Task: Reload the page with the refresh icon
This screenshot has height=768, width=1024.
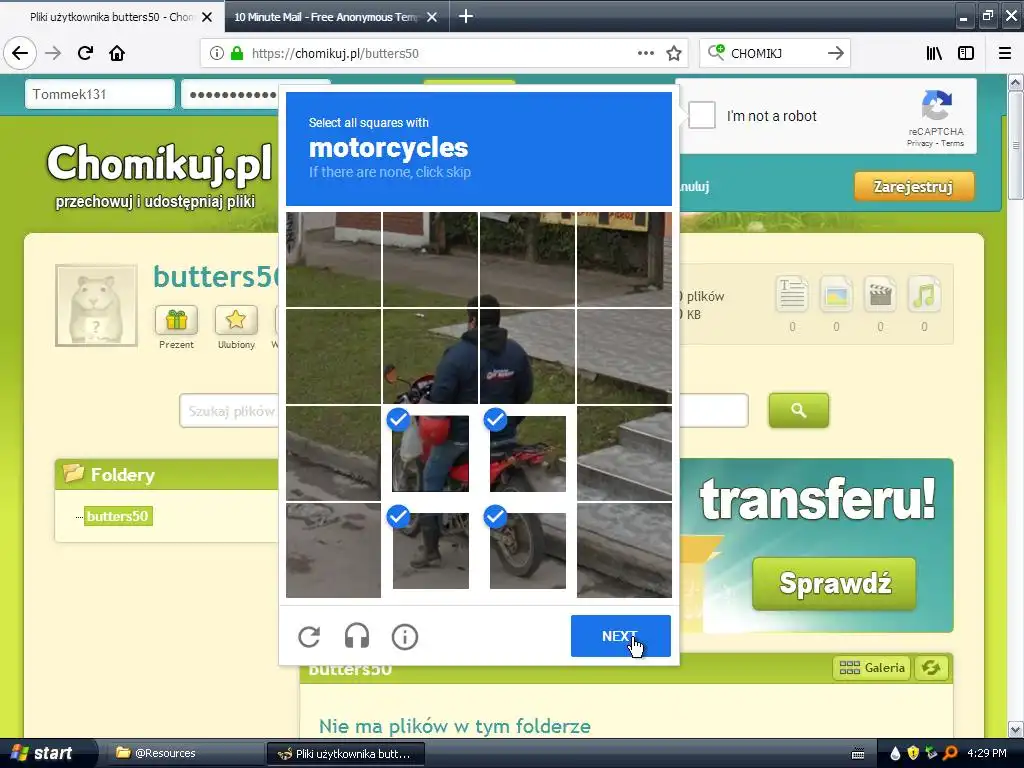Action: click(x=85, y=53)
